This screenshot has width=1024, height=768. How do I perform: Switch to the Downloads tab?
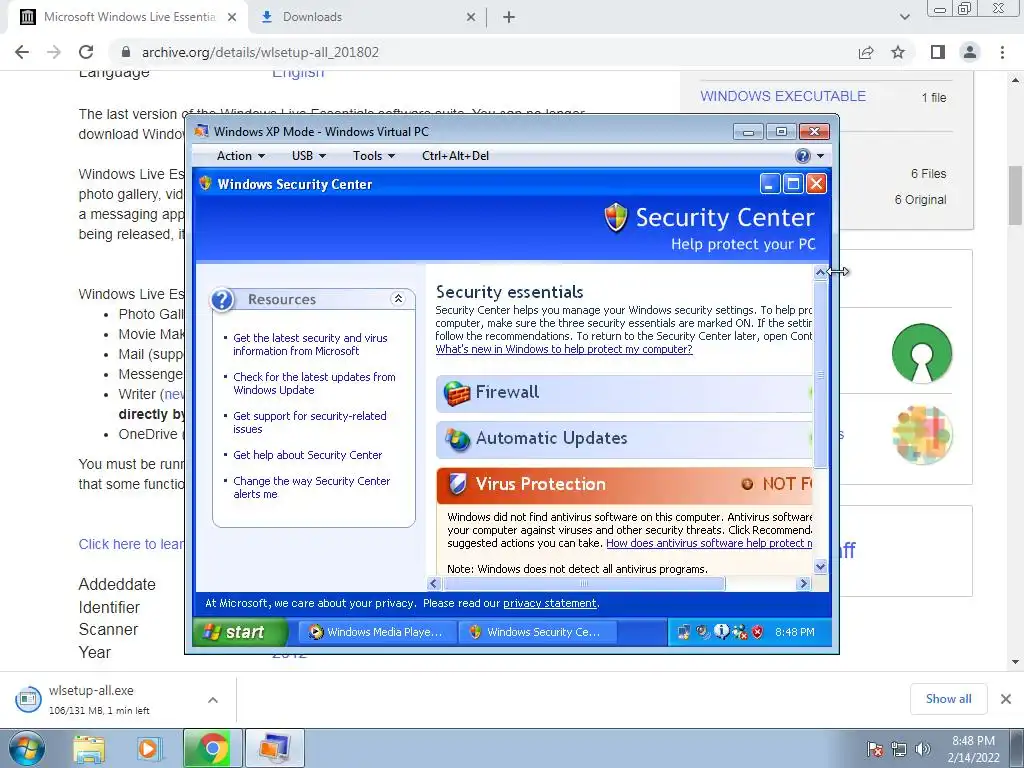pos(367,17)
